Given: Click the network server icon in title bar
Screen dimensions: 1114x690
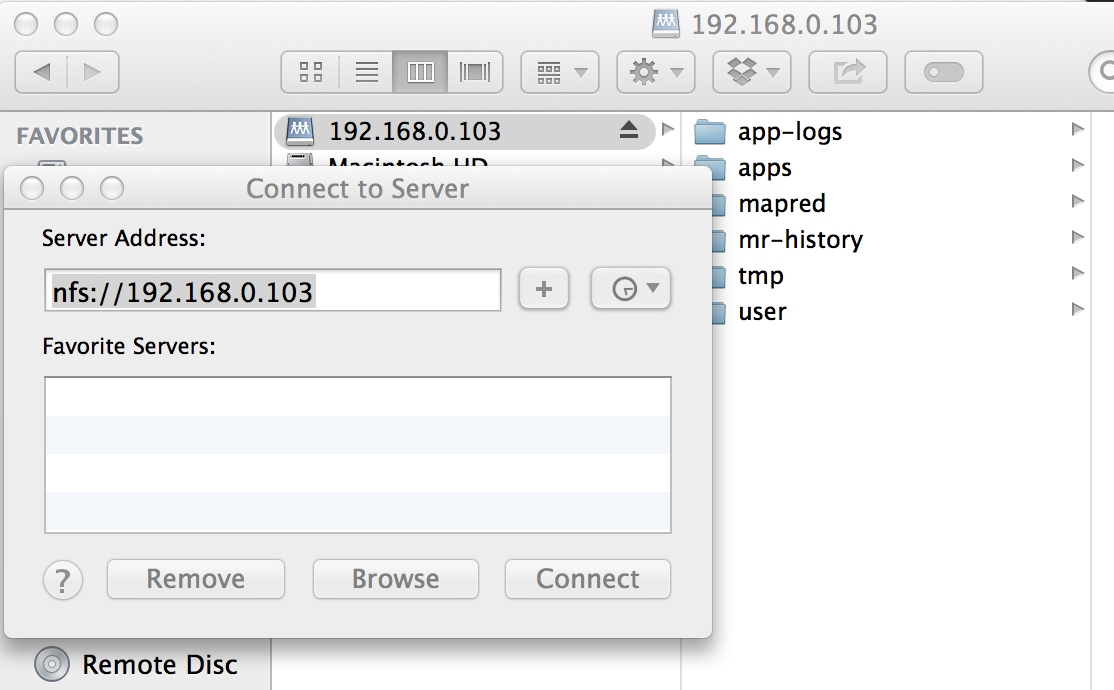Looking at the screenshot, I should point(666,23).
